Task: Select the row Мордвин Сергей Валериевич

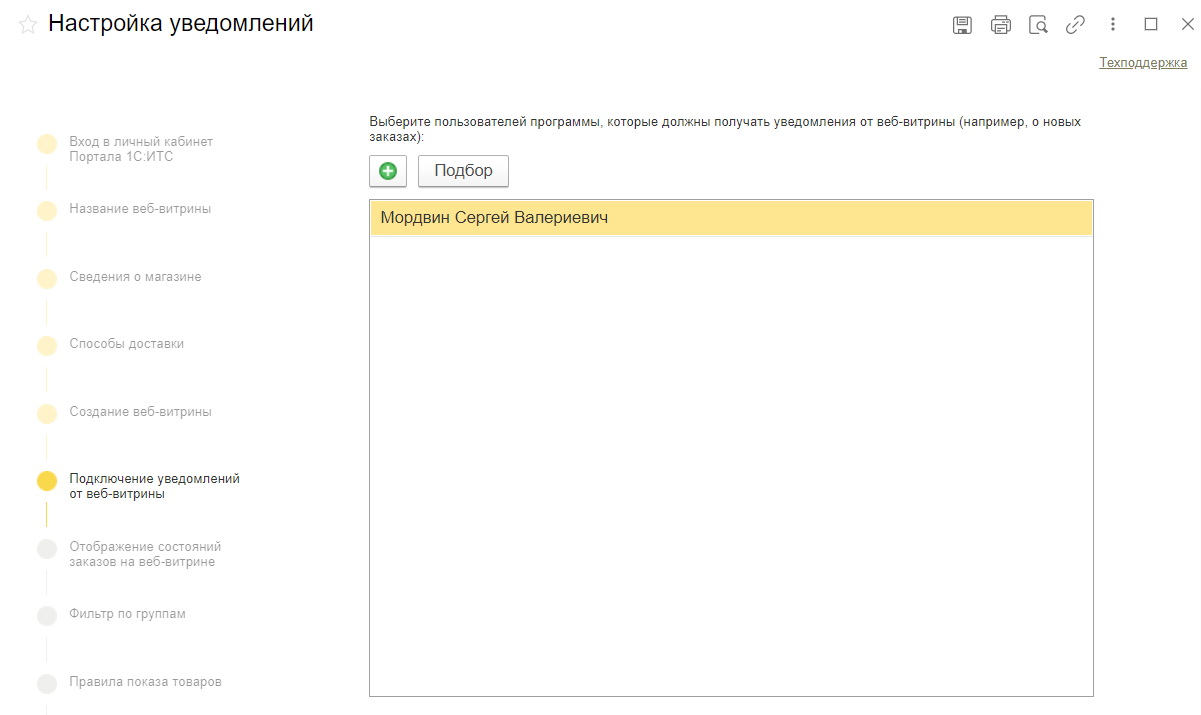Action: coord(731,218)
